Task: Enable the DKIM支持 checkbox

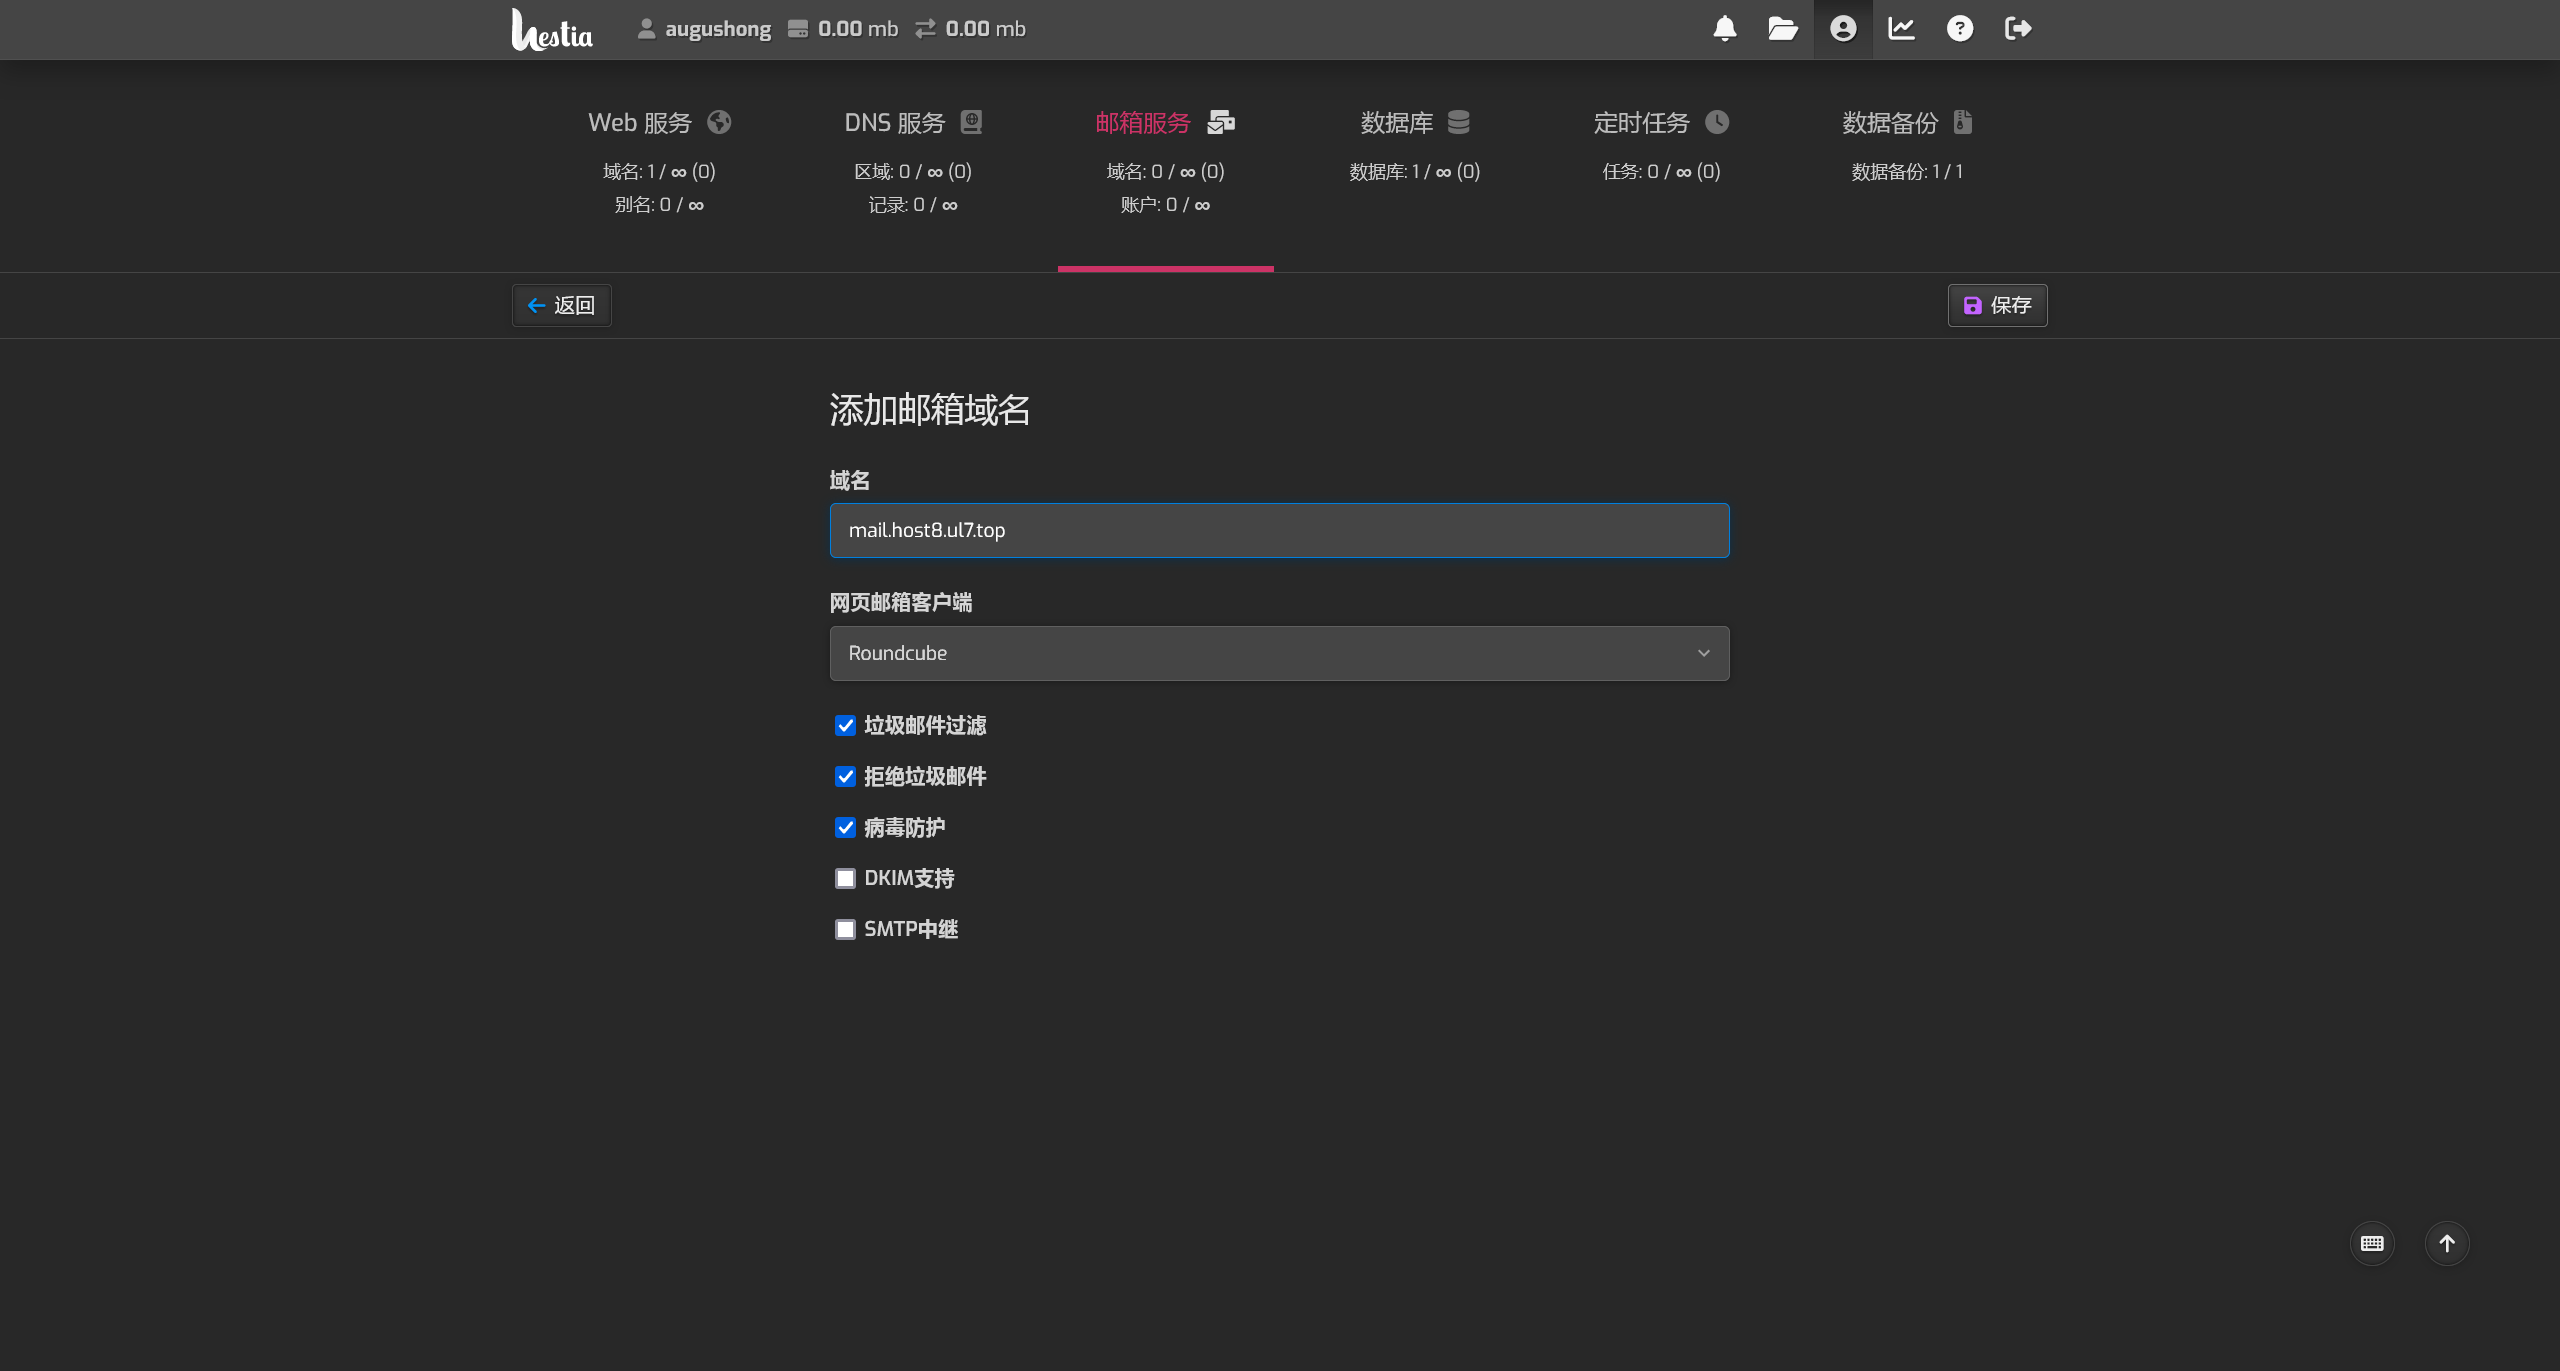Action: [x=845, y=878]
